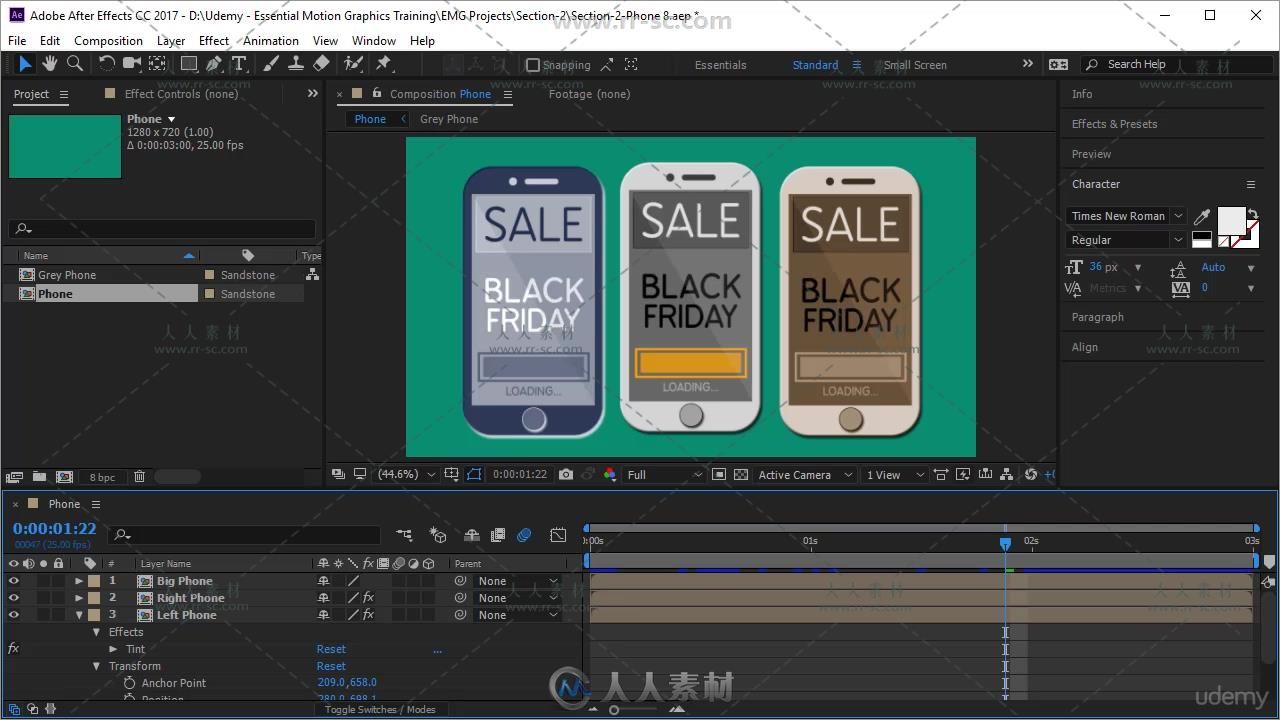Select the Hand tool
1280x720 pixels.
(x=49, y=64)
